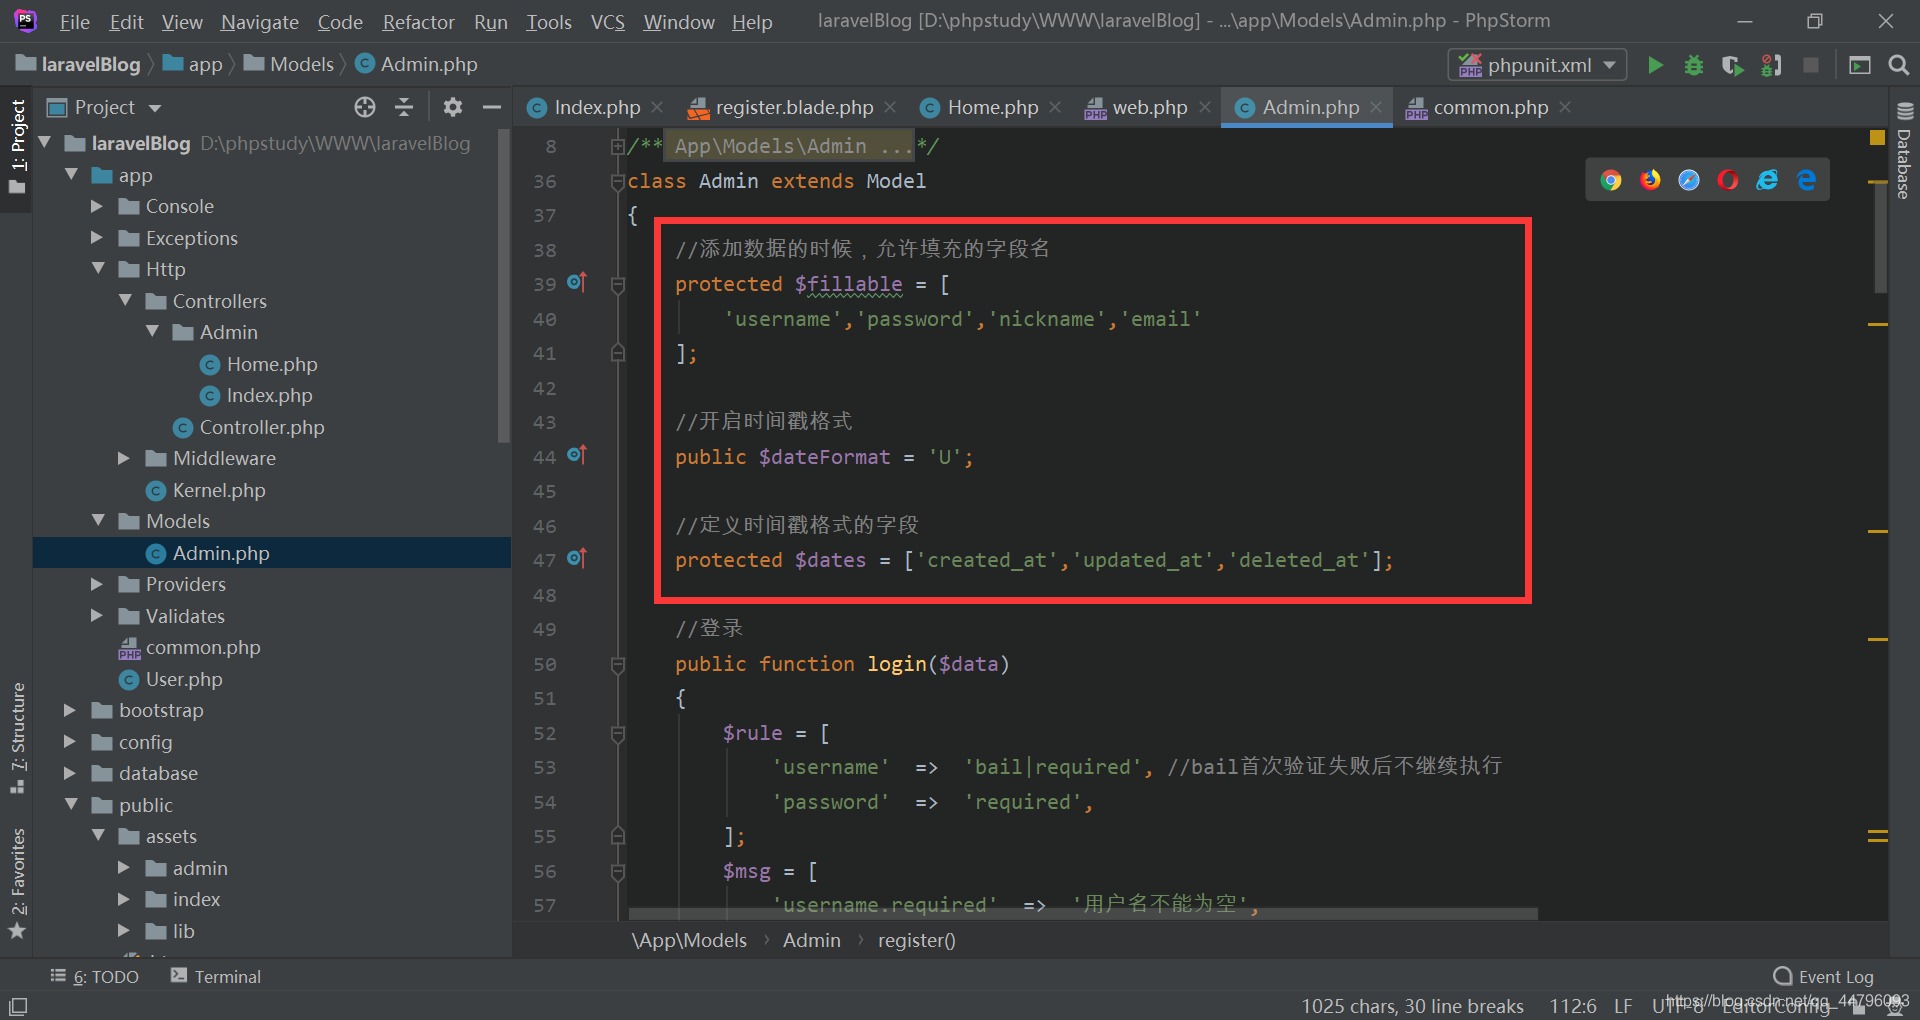The width and height of the screenshot is (1920, 1020).
Task: Open the attach debugger listener icon
Action: tap(1771, 65)
